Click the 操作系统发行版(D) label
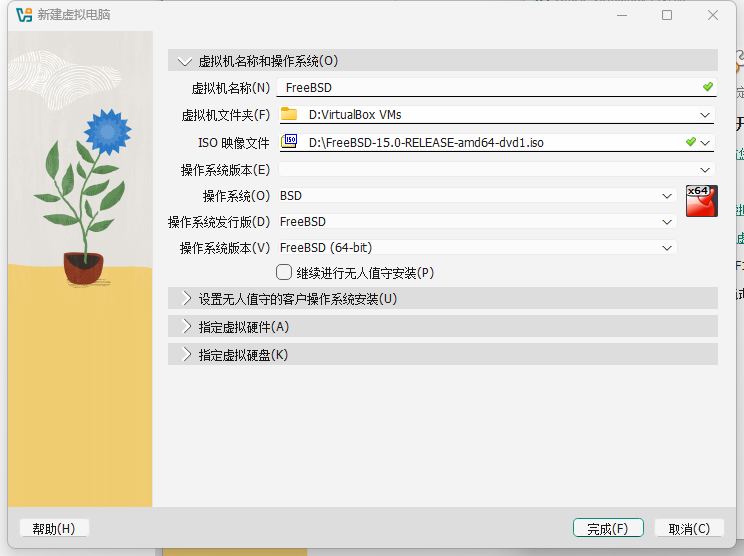This screenshot has height=556, width=744. pyautogui.click(x=219, y=222)
